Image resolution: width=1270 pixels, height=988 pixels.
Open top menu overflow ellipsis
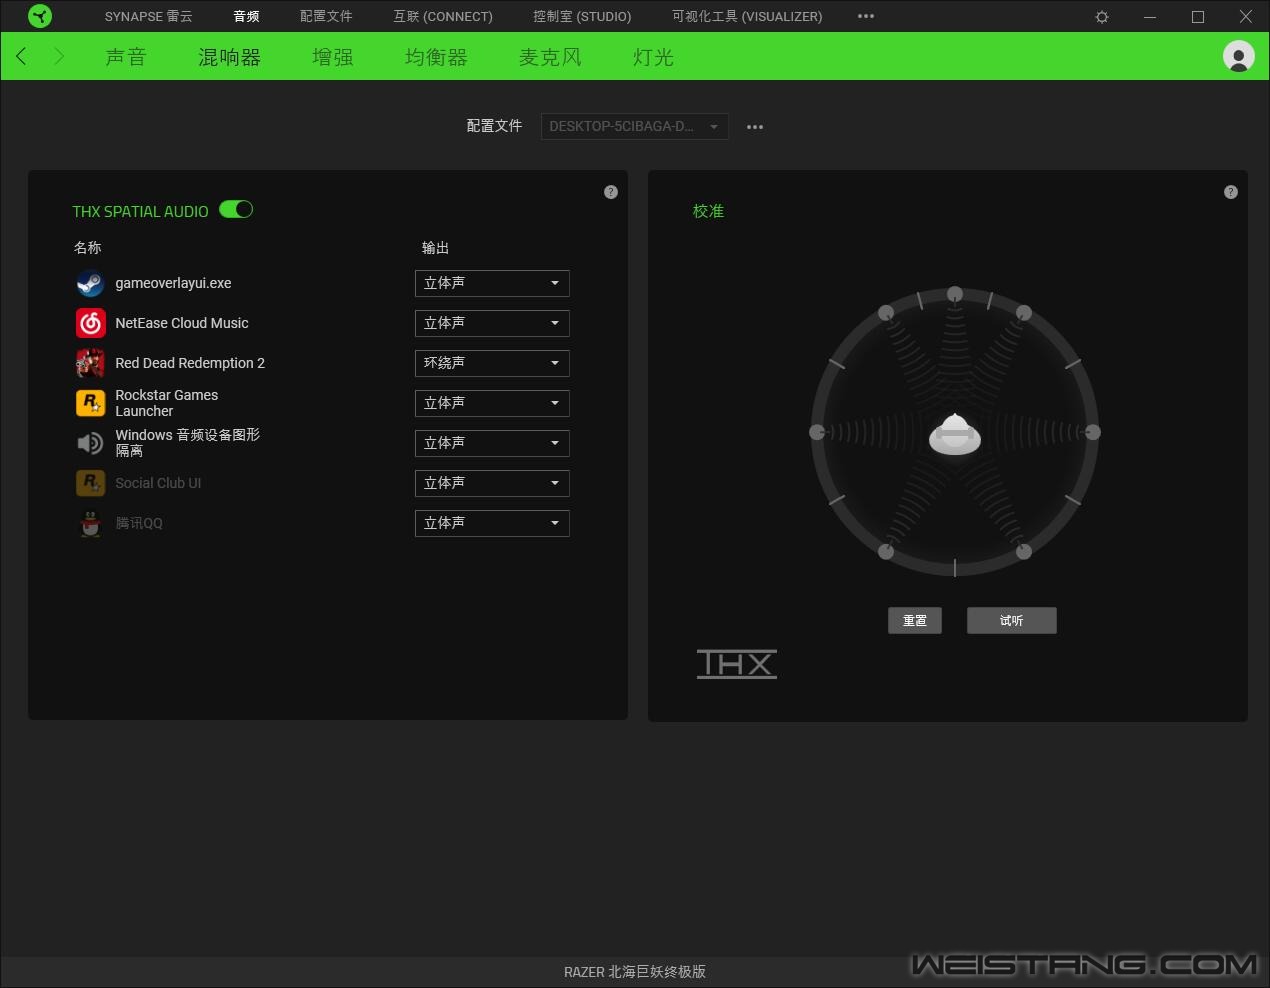click(x=866, y=16)
